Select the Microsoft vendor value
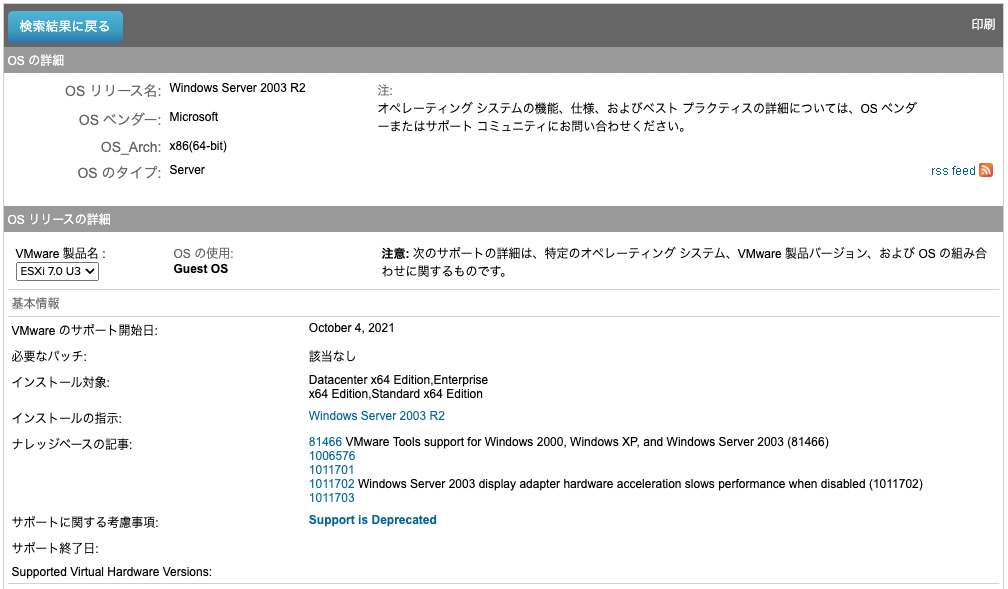Image resolution: width=1008 pixels, height=589 pixels. (x=194, y=117)
